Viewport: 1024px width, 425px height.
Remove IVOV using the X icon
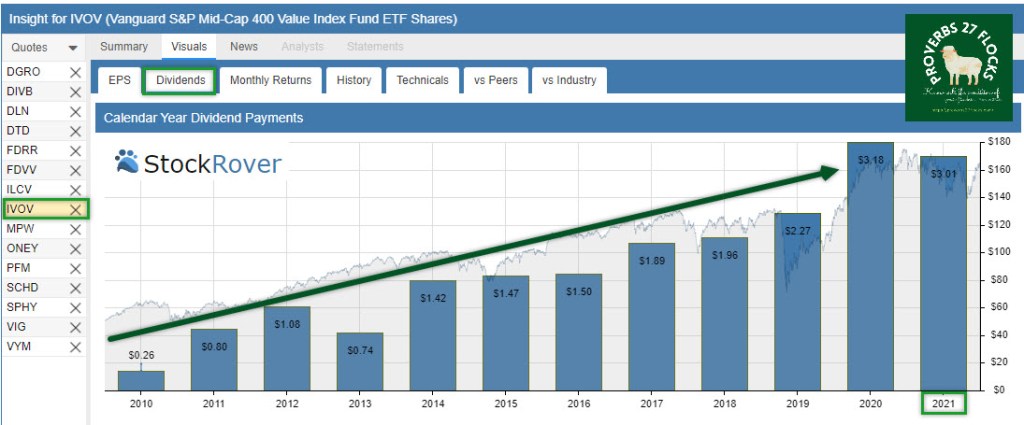[x=75, y=209]
